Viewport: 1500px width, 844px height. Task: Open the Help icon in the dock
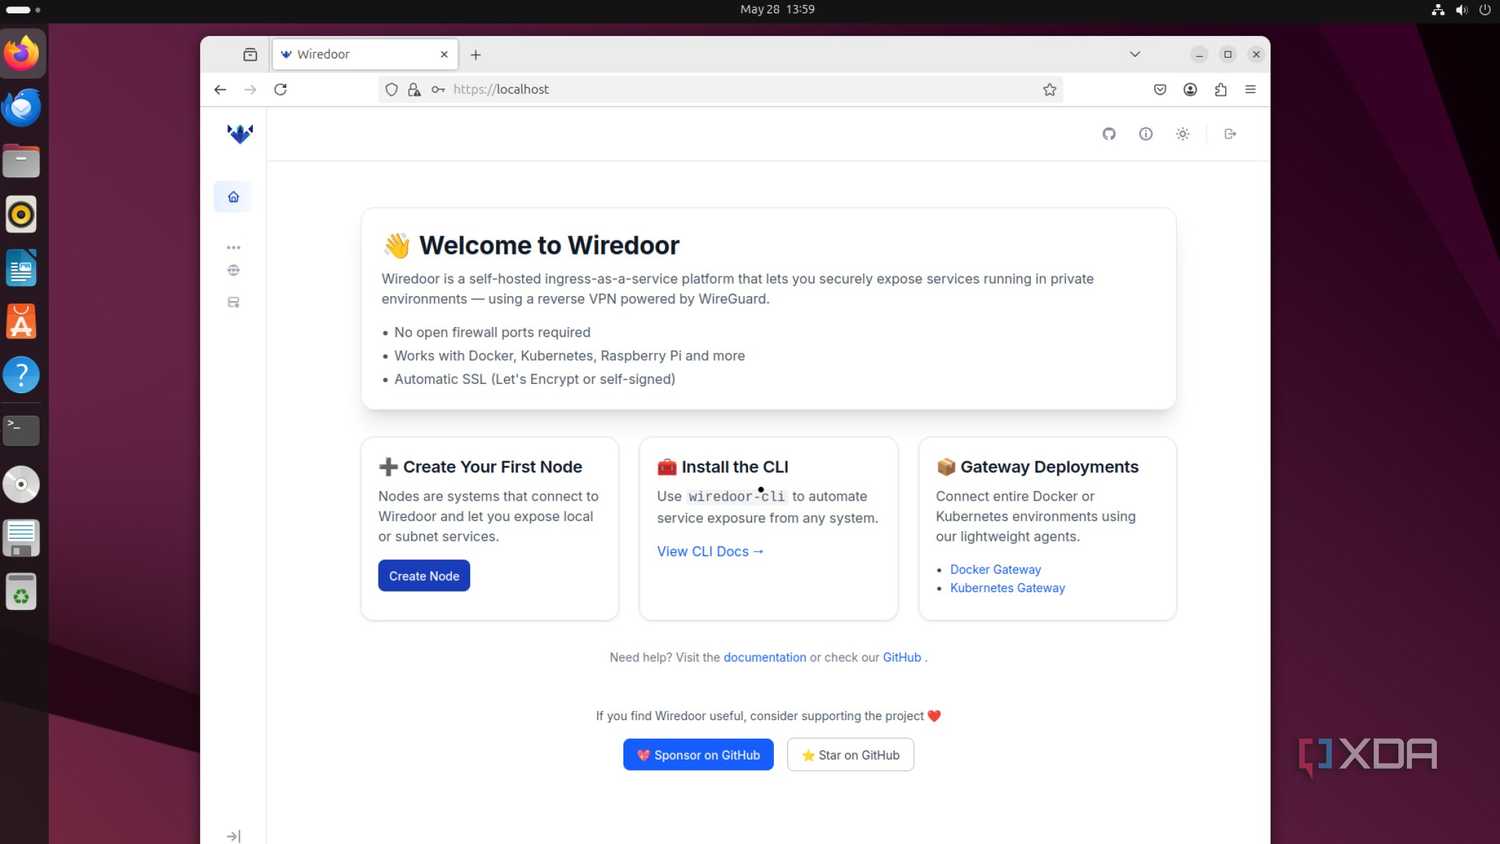(21, 375)
